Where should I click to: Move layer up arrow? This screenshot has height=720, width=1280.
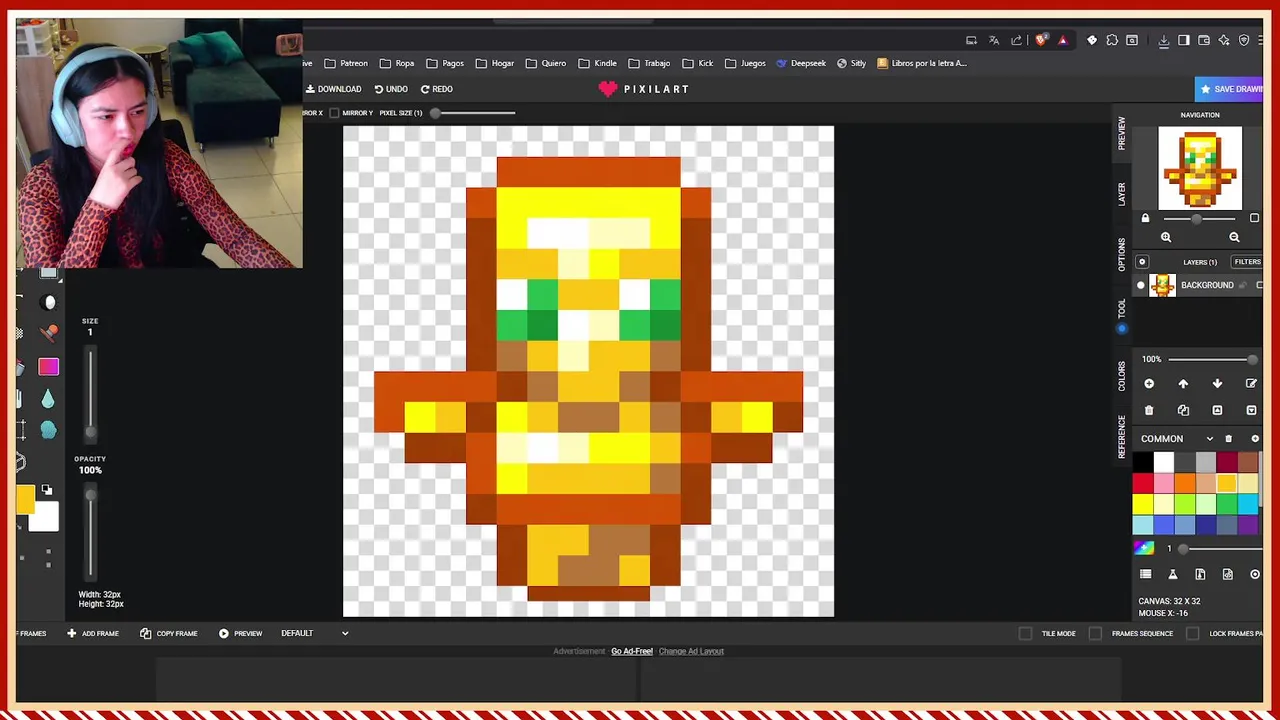tap(1183, 384)
